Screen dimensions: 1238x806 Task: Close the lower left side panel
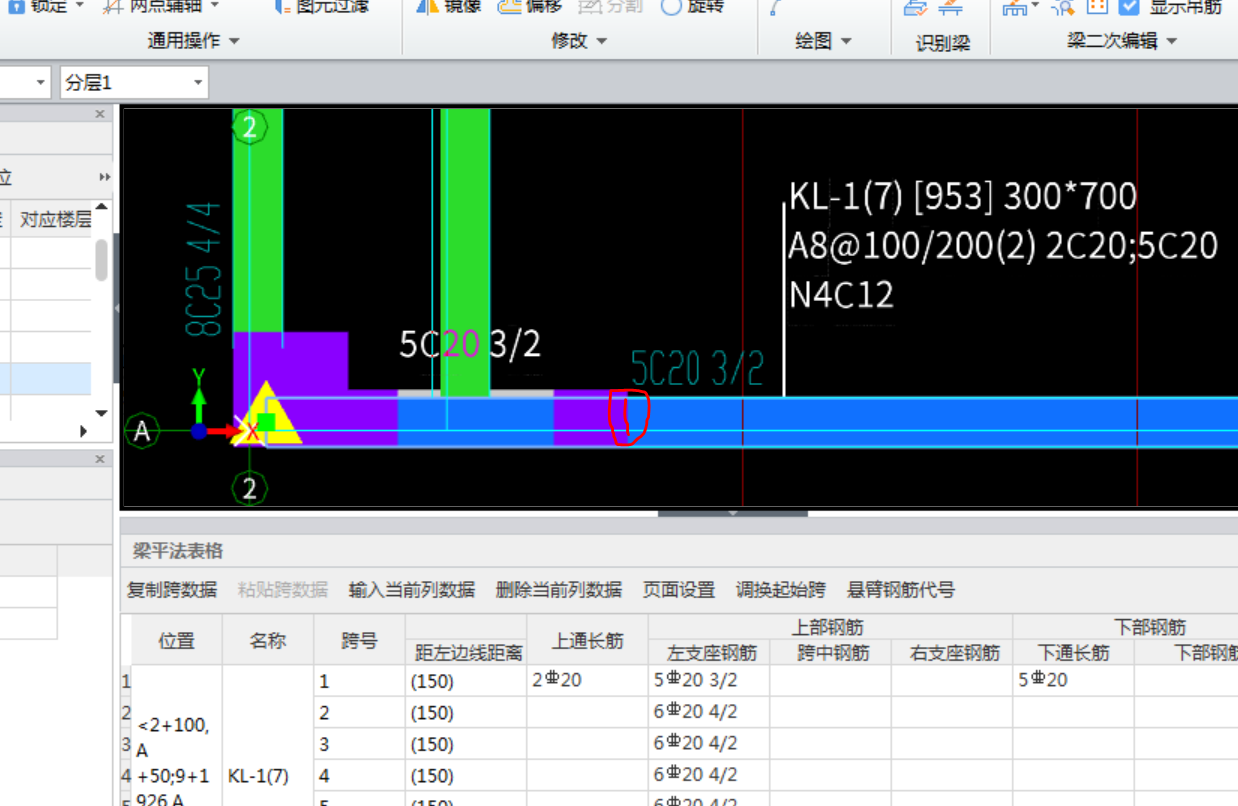tap(100, 459)
